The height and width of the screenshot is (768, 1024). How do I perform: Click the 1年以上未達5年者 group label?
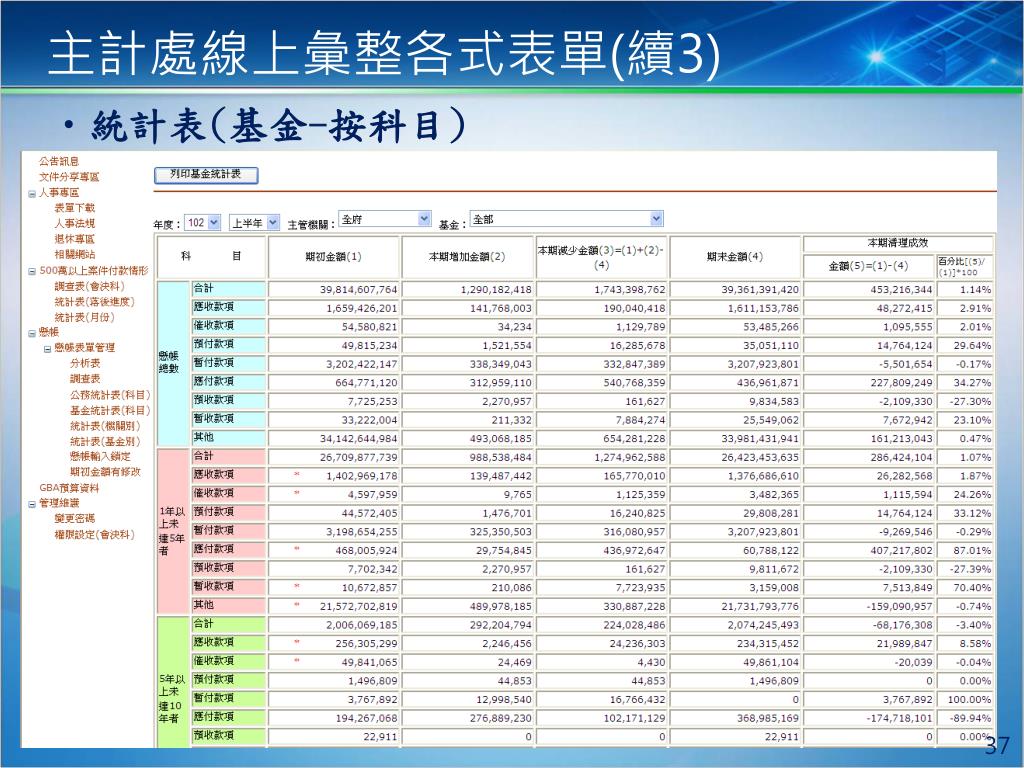172,531
